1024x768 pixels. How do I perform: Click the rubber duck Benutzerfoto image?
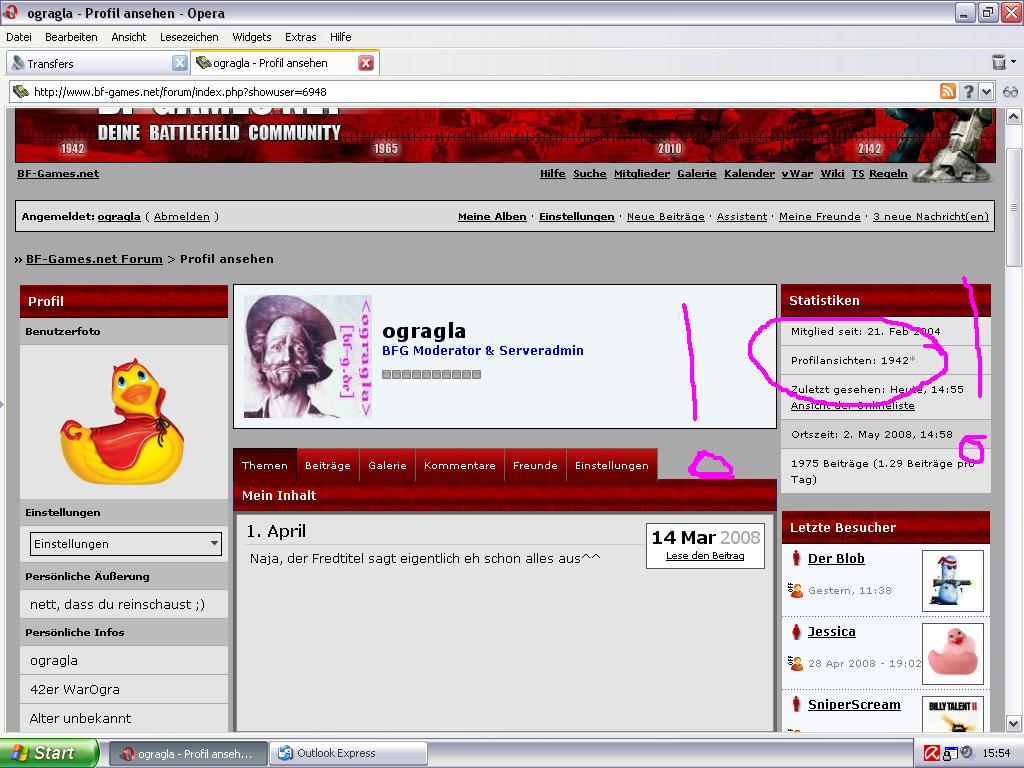point(122,421)
